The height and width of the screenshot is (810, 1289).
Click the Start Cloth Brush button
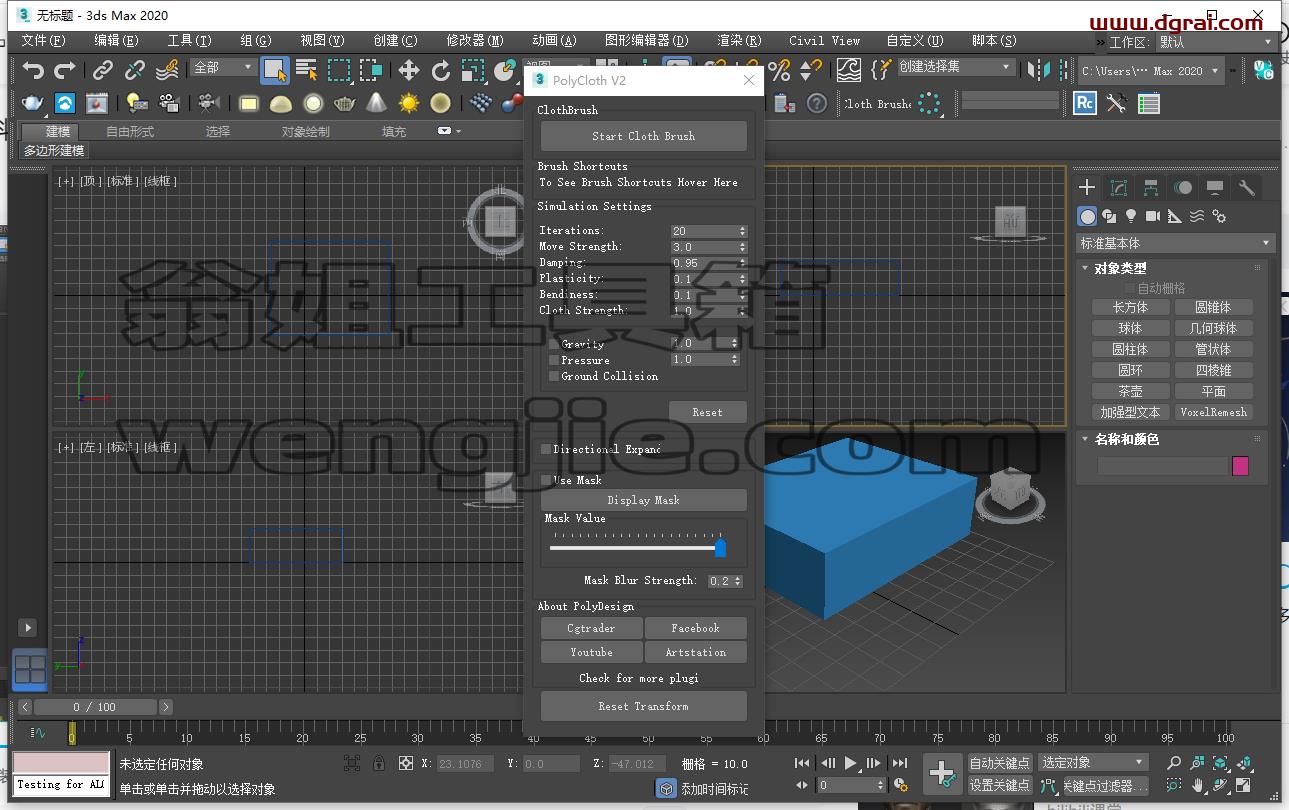tap(643, 136)
